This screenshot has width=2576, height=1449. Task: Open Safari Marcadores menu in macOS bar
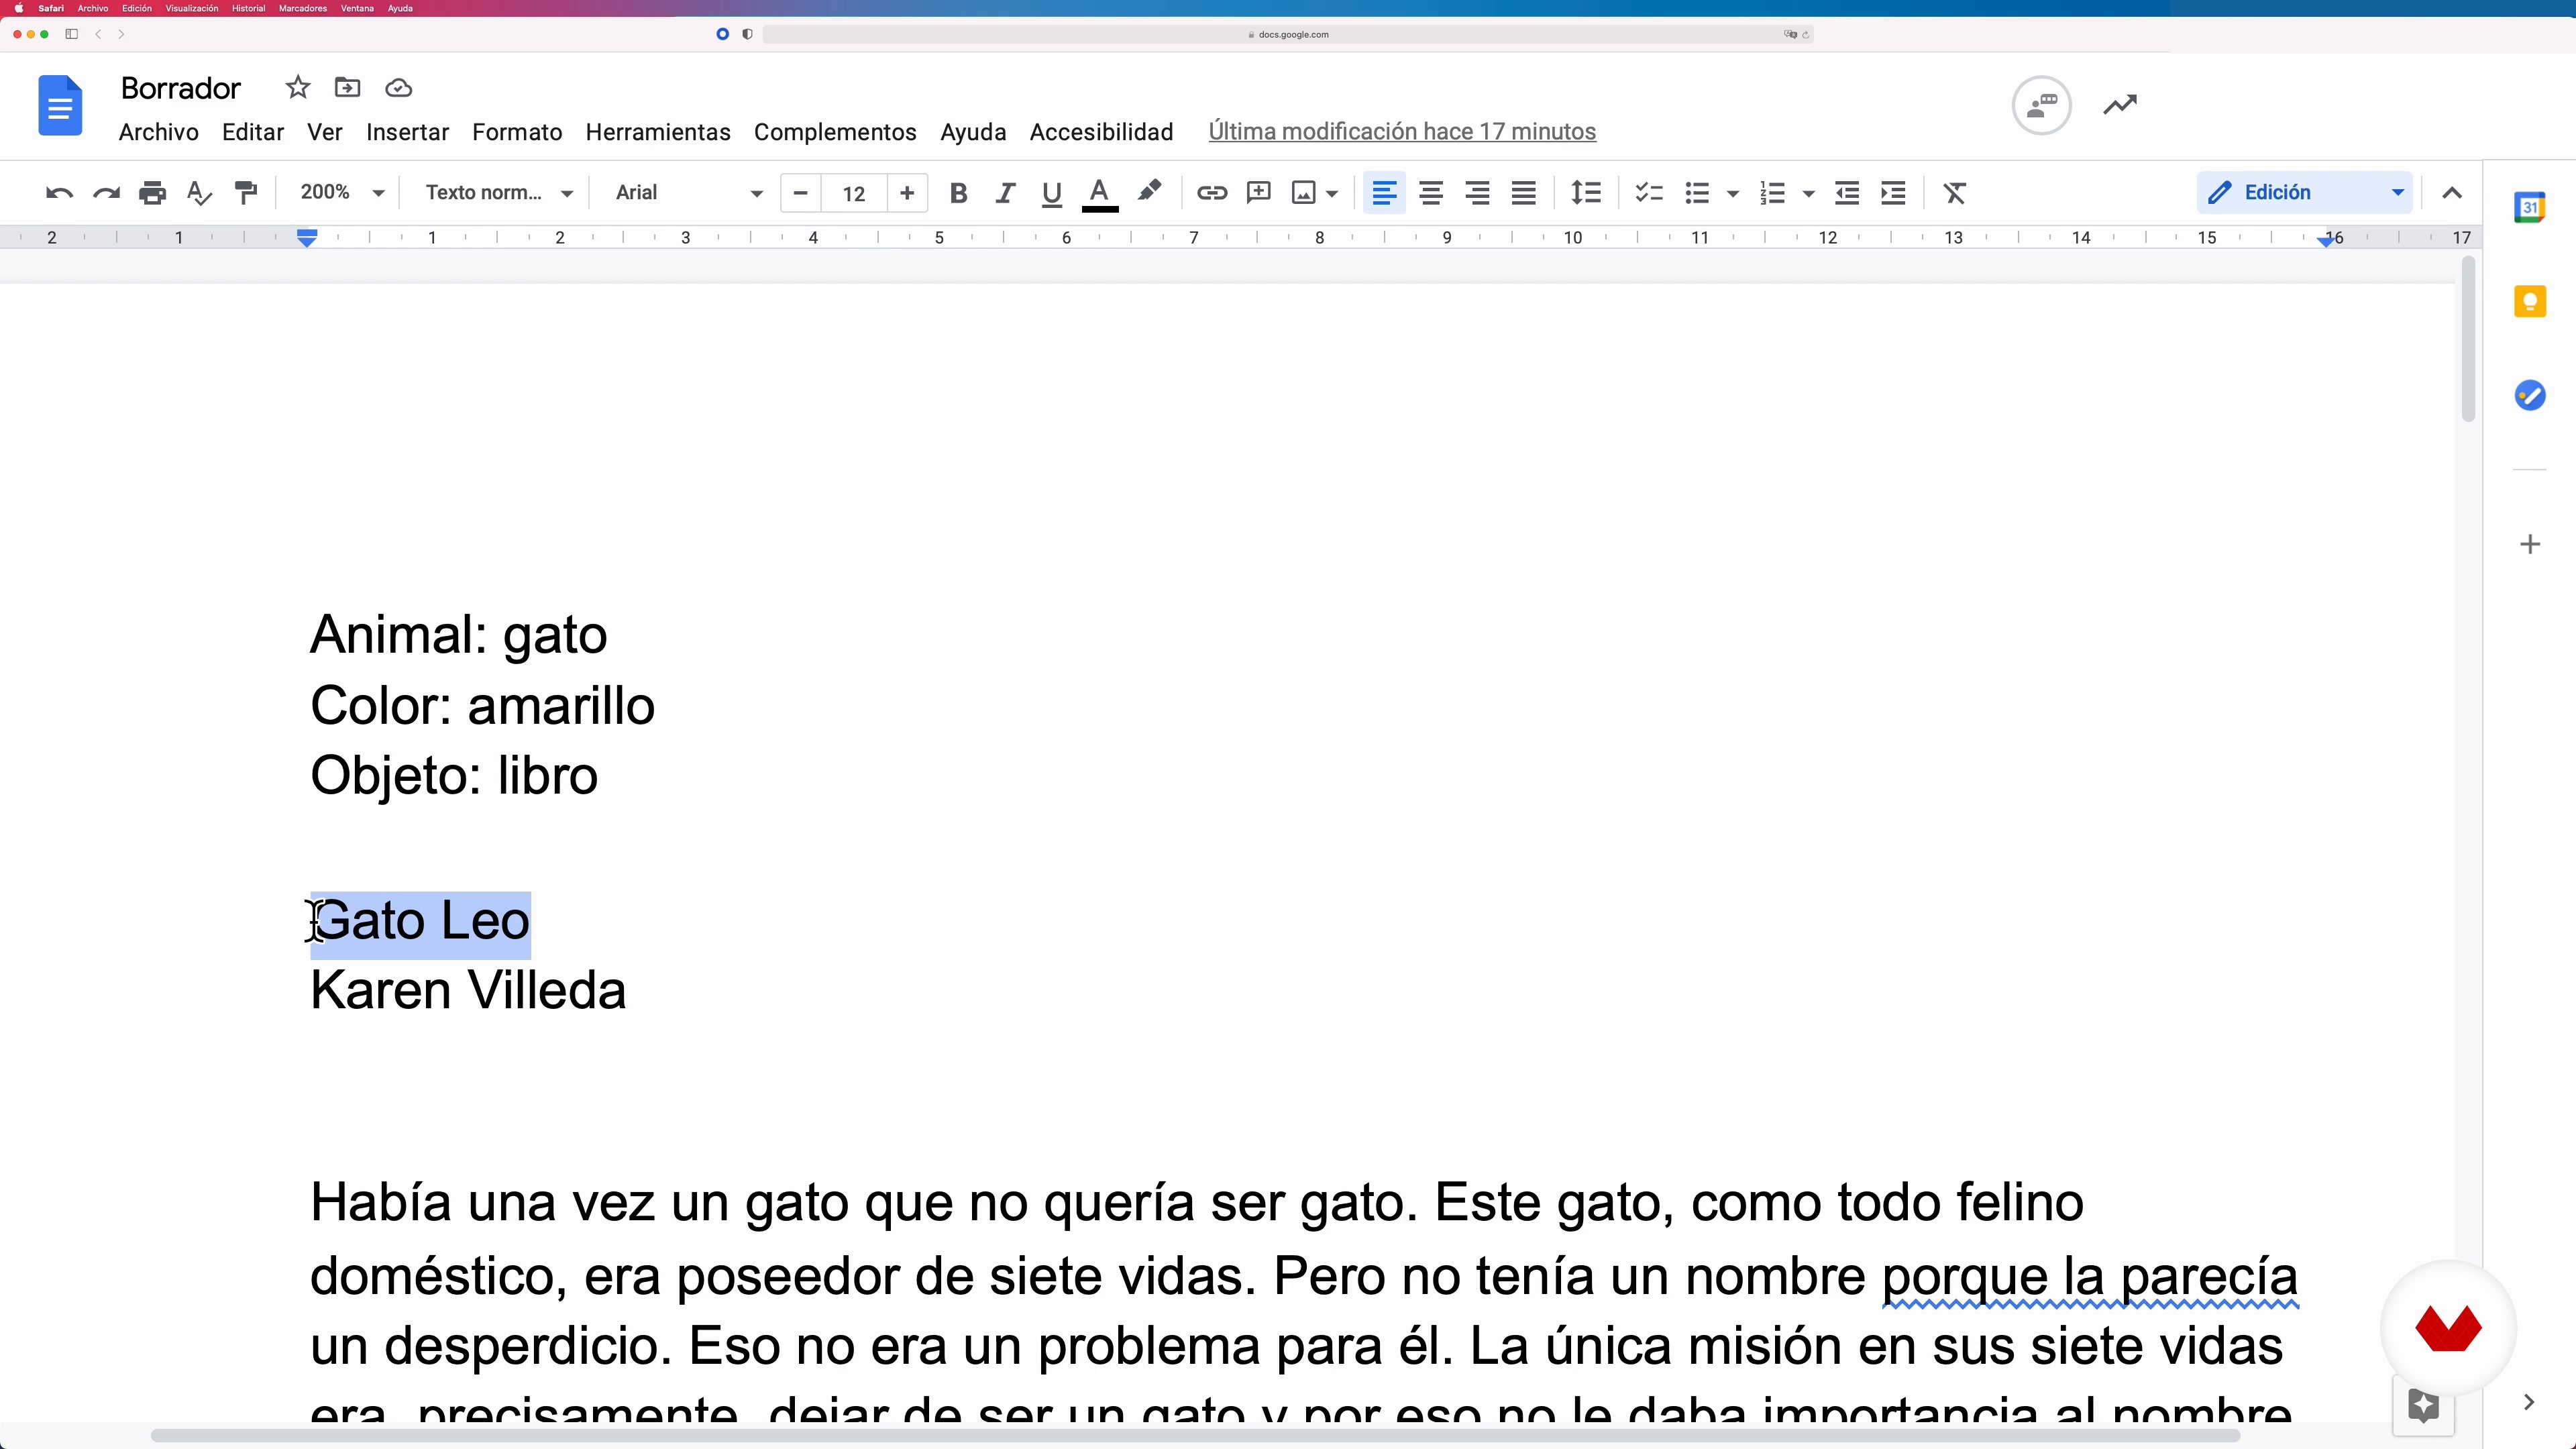click(x=303, y=8)
